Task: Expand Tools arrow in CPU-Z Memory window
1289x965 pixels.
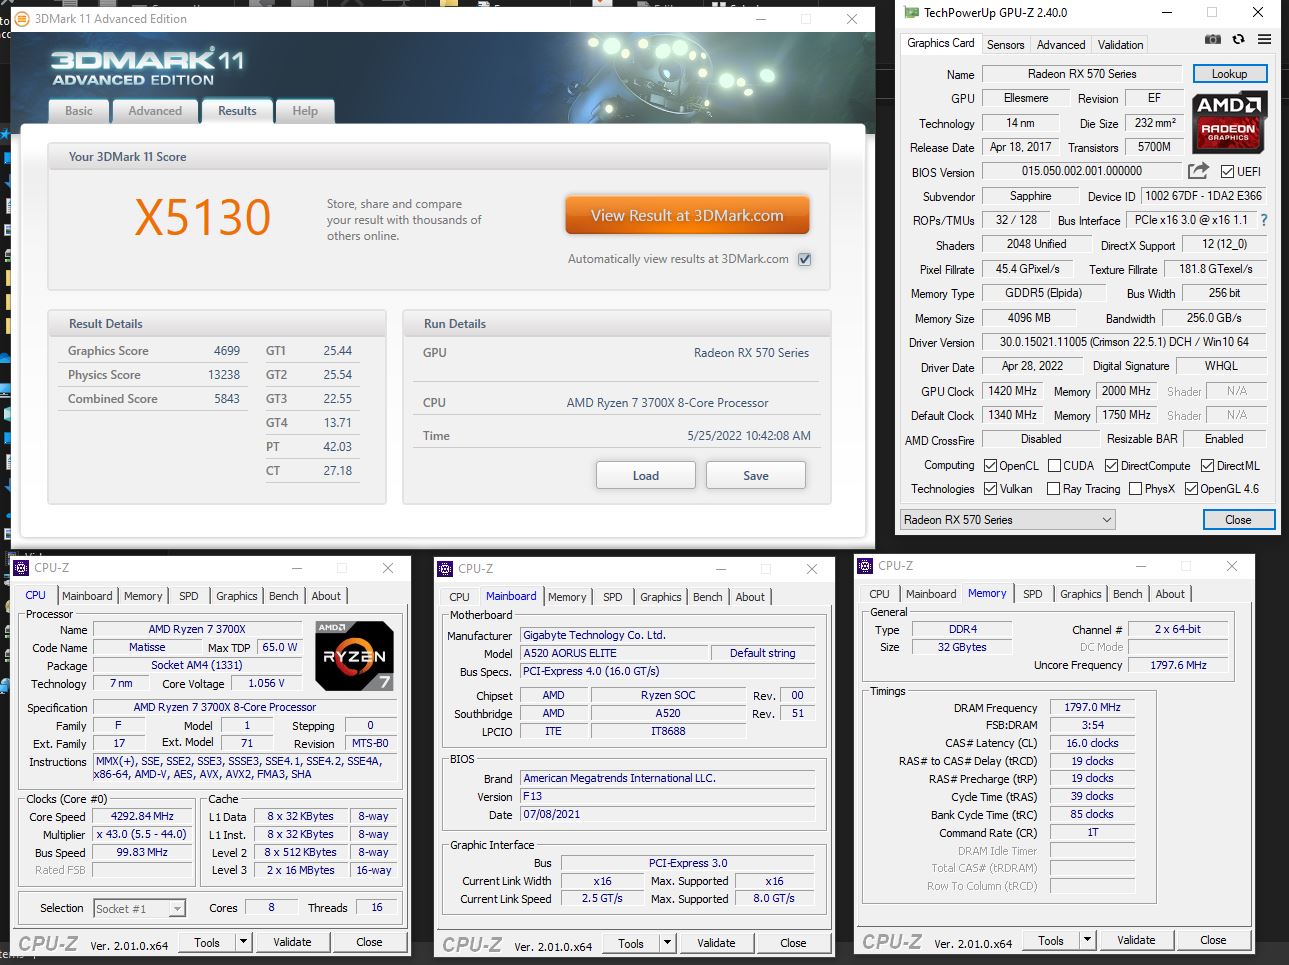Action: (1087, 941)
